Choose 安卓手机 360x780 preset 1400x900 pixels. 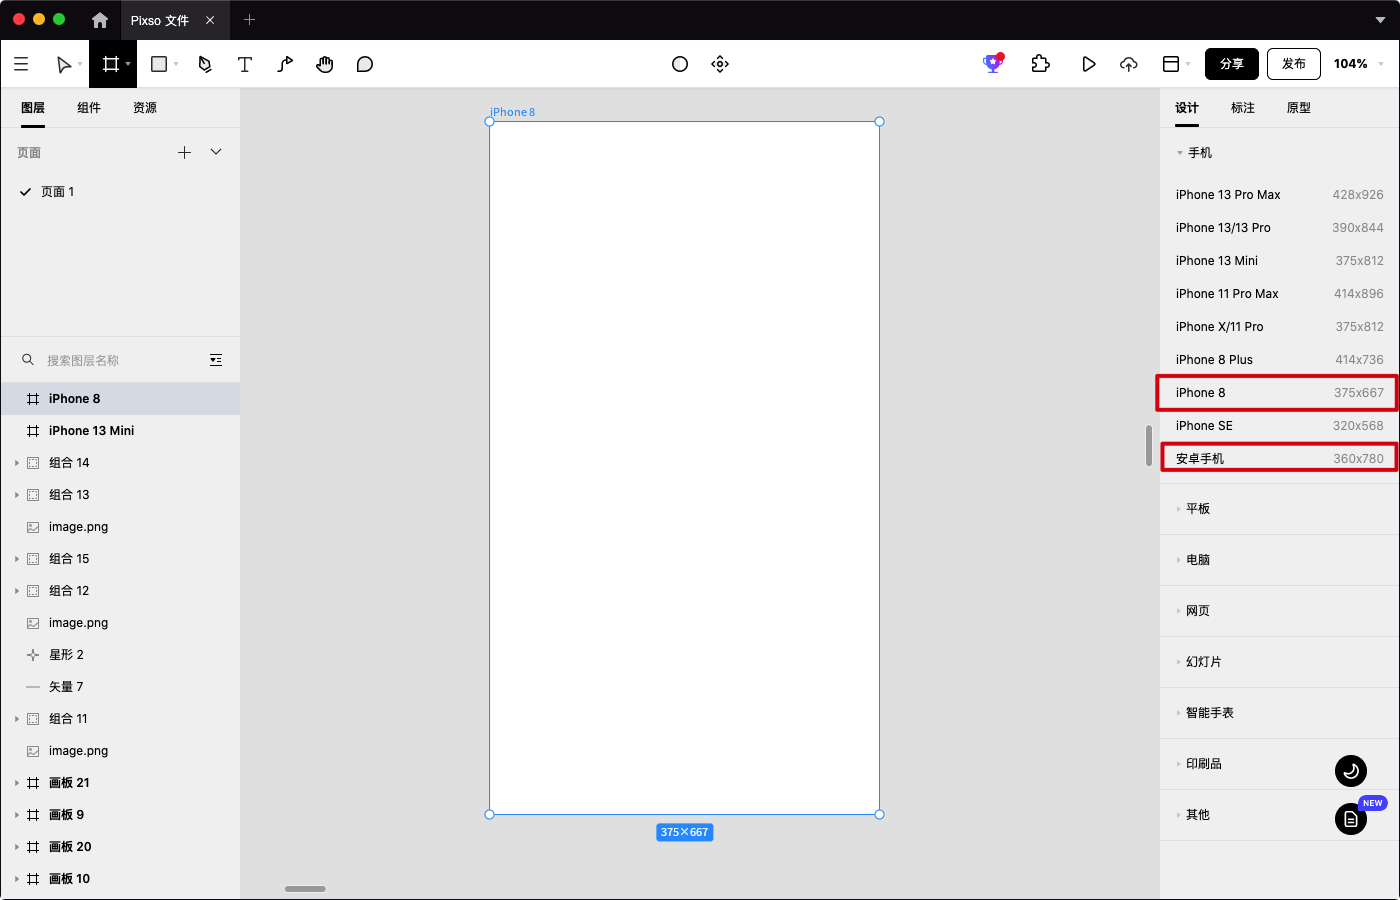(x=1279, y=459)
